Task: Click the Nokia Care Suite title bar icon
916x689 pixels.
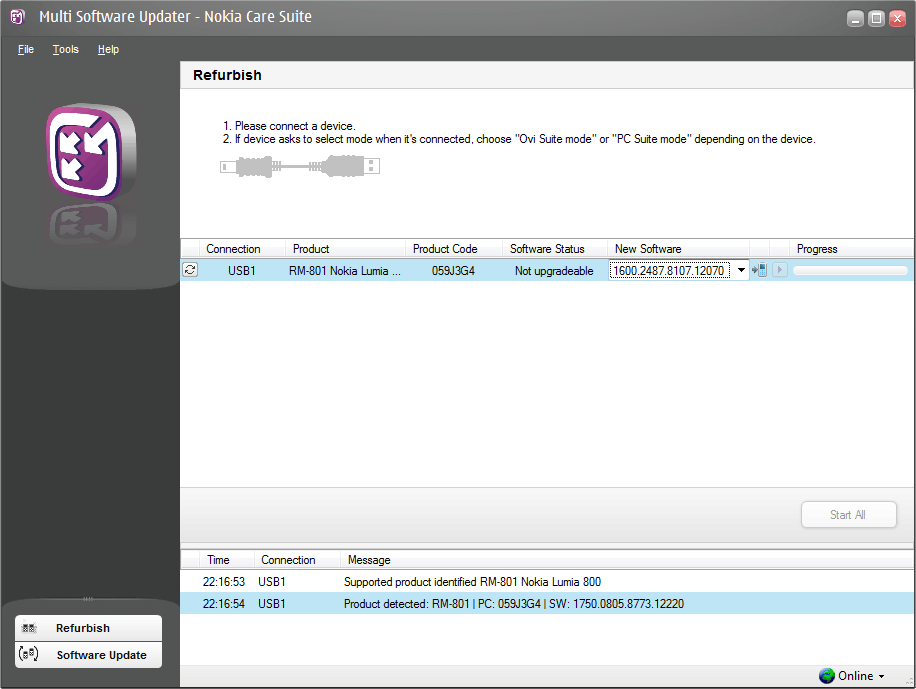Action: click(18, 17)
